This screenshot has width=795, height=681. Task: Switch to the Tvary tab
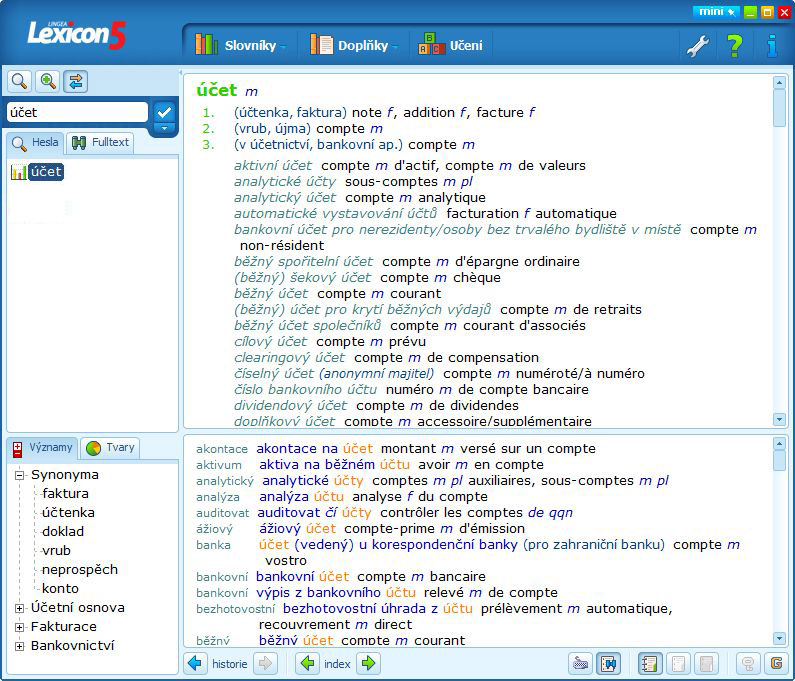tap(111, 448)
